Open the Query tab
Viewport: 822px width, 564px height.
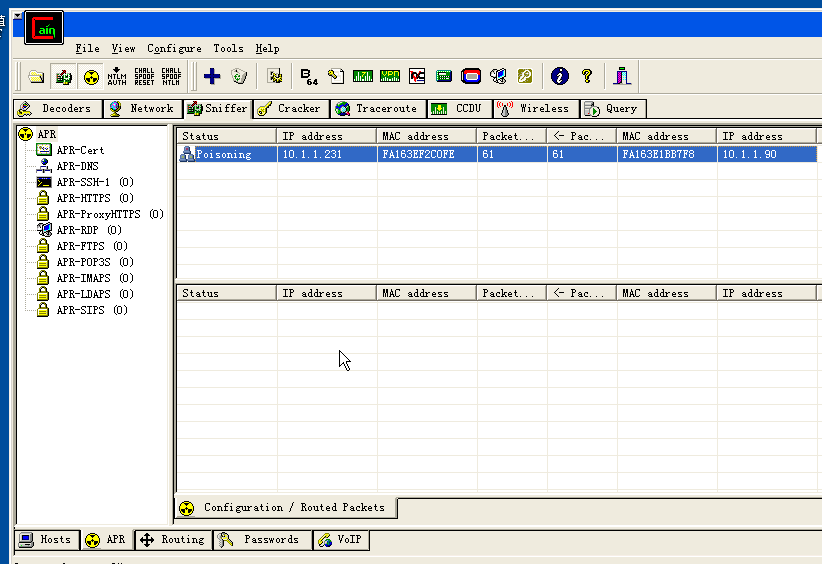(613, 109)
